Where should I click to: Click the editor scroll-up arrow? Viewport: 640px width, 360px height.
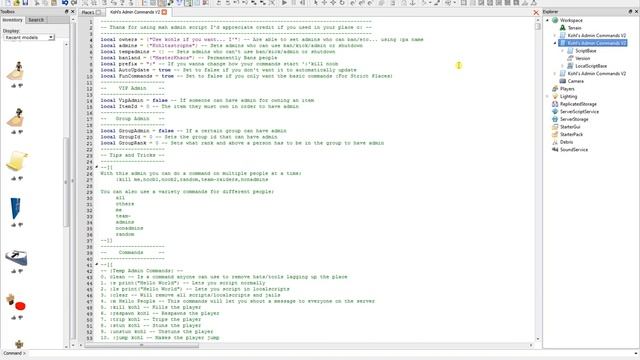coord(538,20)
